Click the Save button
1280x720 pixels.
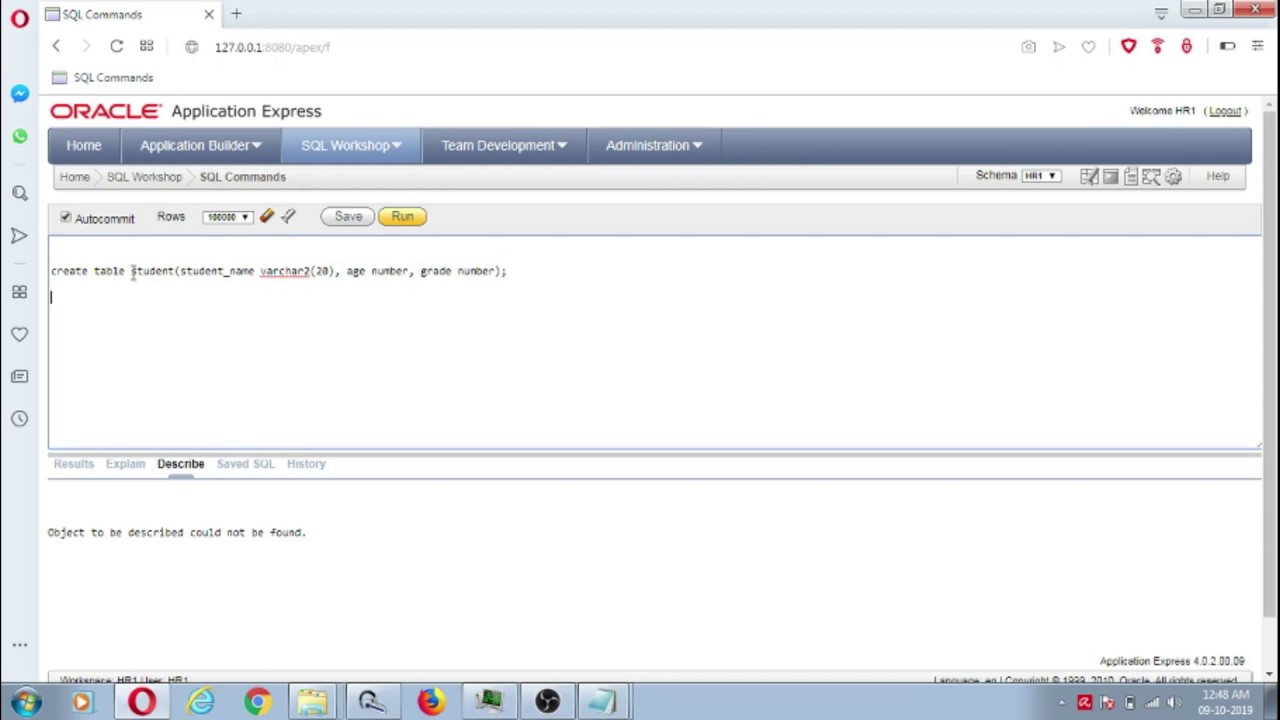click(x=348, y=216)
